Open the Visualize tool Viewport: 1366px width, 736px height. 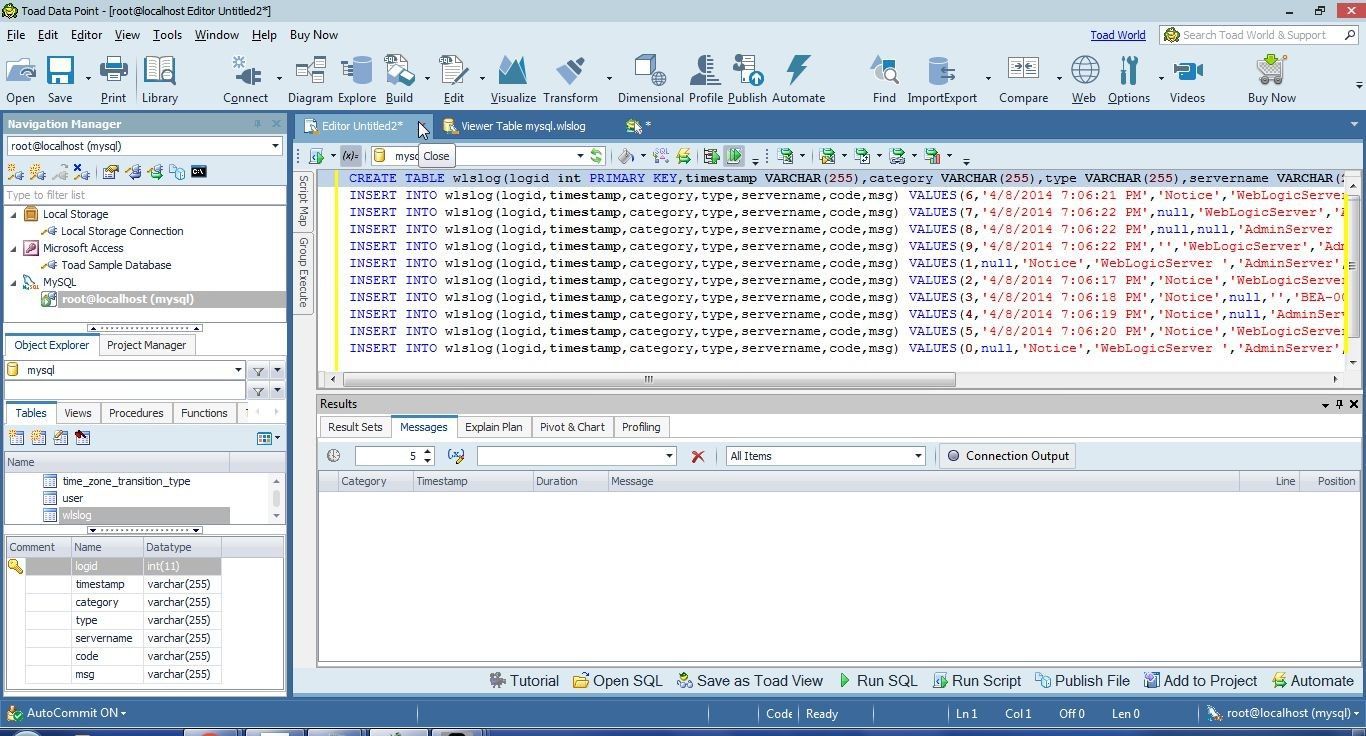pos(513,80)
